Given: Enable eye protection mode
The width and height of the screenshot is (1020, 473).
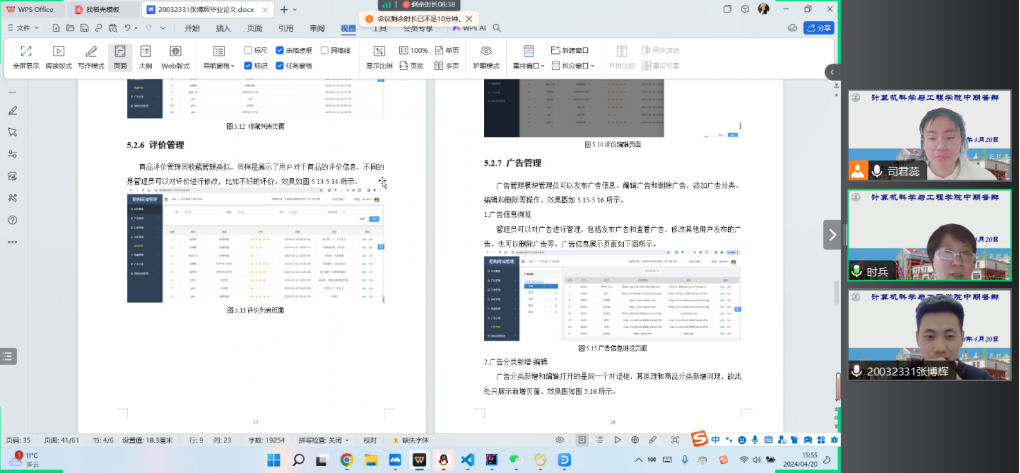Looking at the screenshot, I should [486, 56].
